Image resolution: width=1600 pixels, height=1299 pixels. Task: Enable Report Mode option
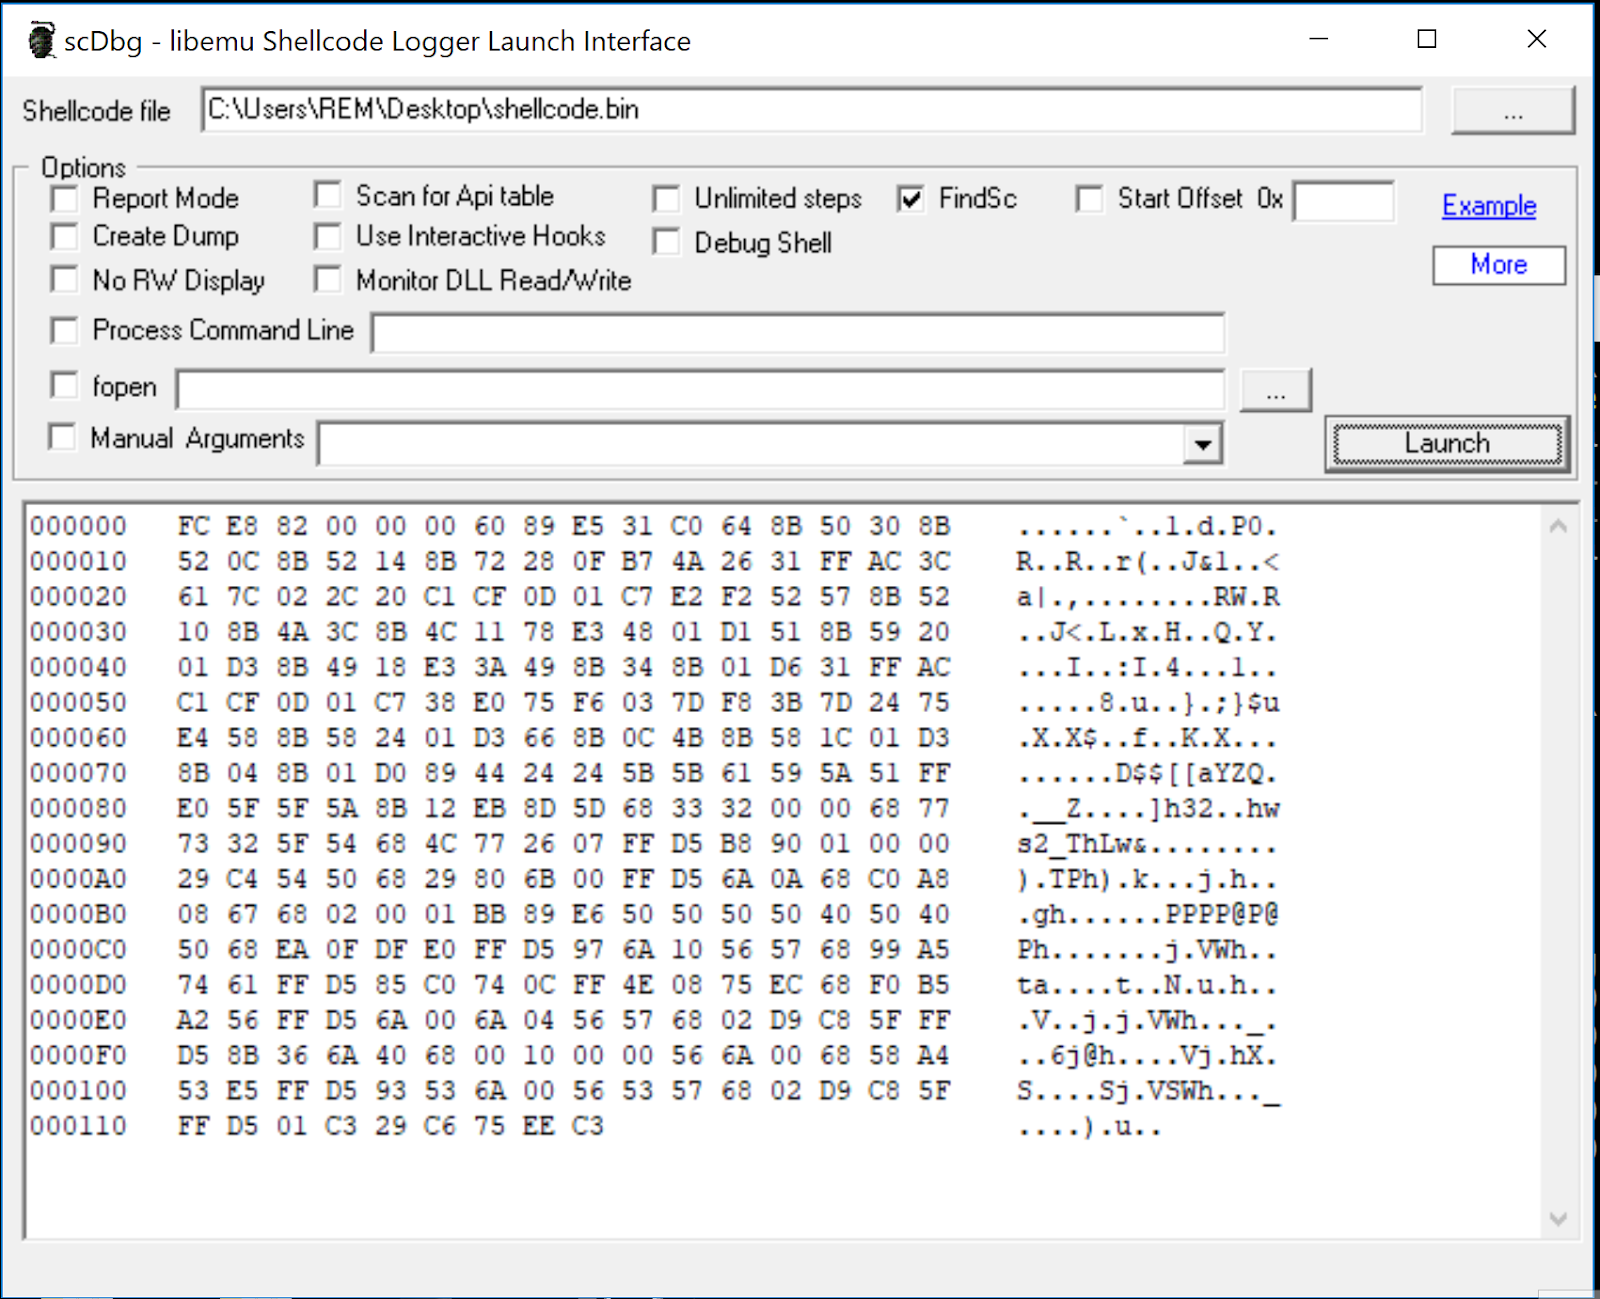coord(64,198)
